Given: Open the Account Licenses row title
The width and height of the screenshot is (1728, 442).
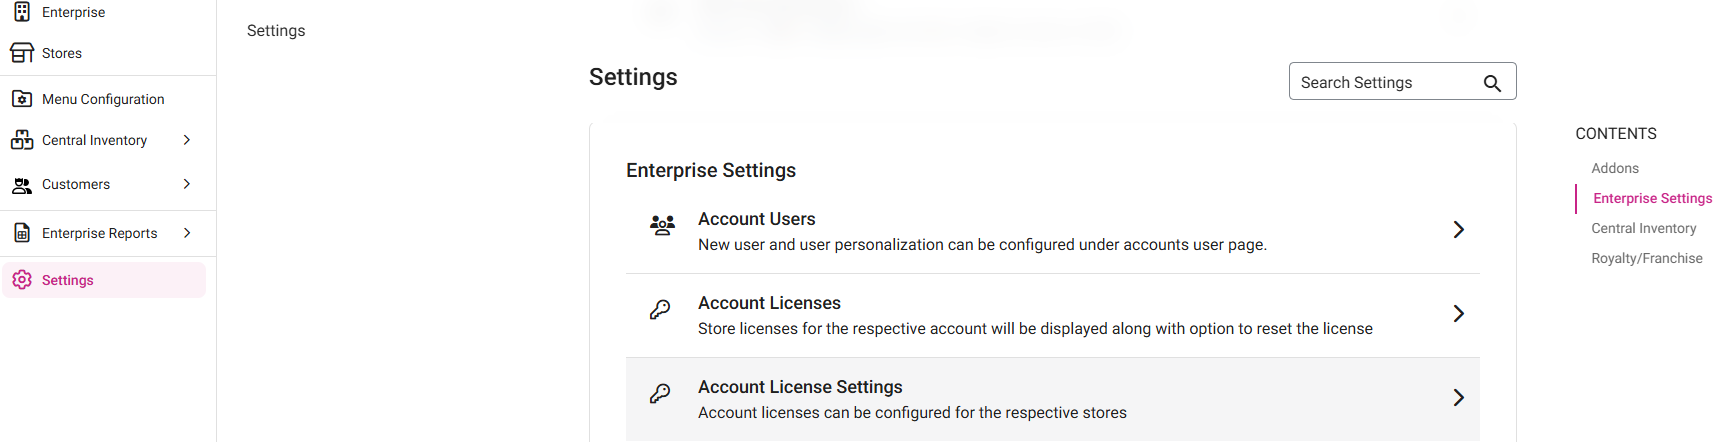Looking at the screenshot, I should coord(769,303).
